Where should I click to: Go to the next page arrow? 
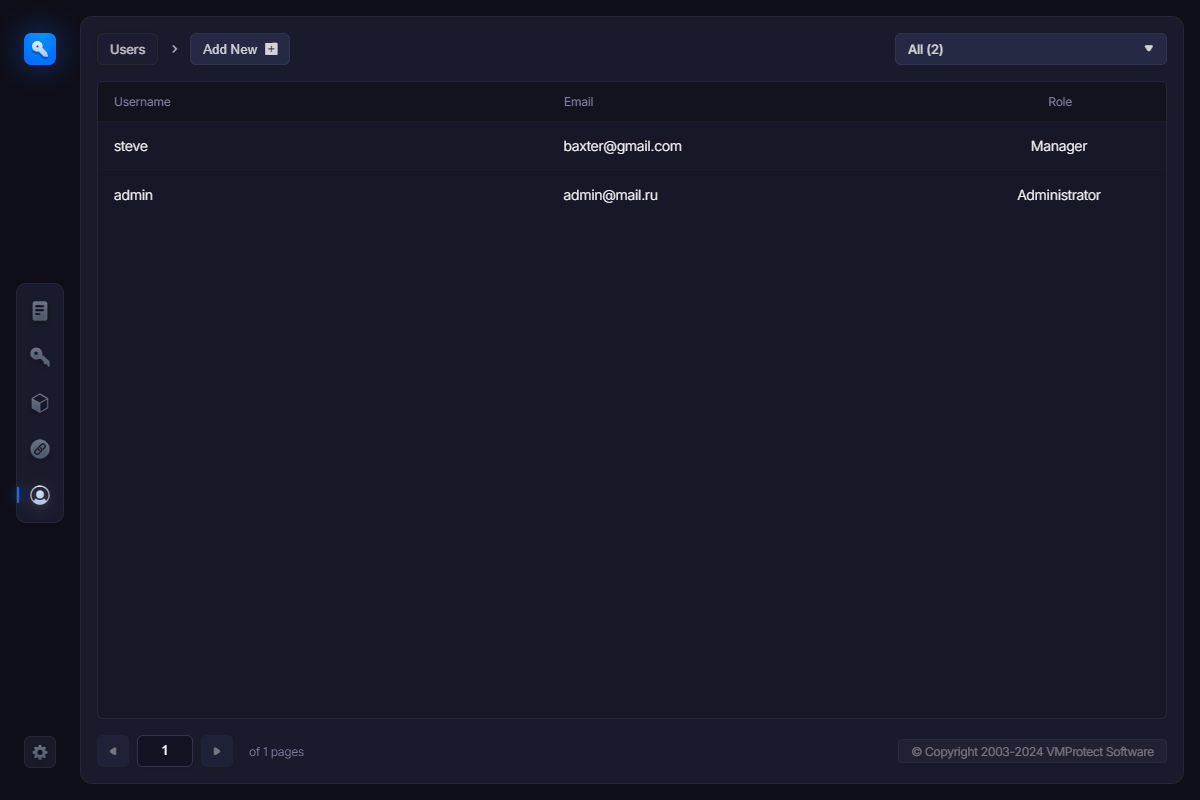coord(217,751)
